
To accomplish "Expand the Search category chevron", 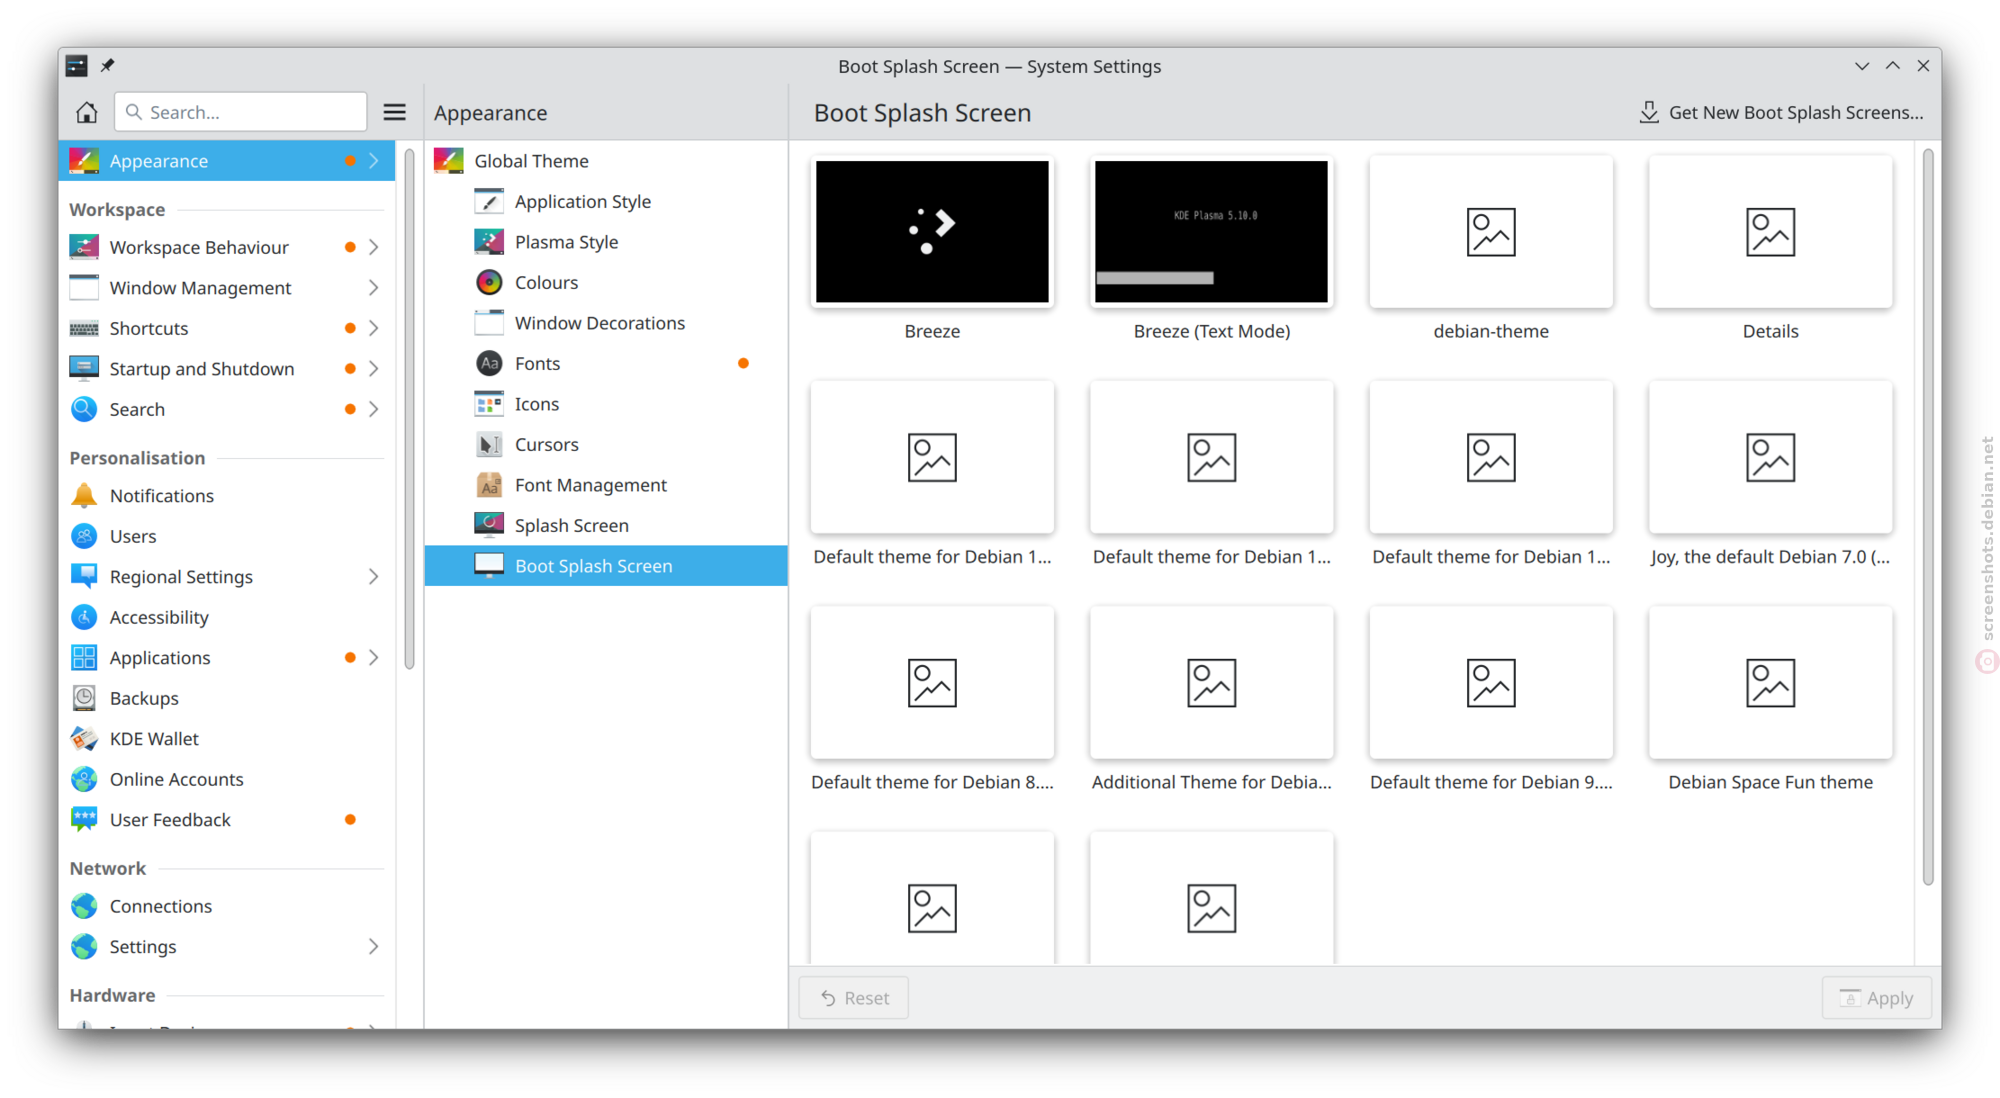I will pyautogui.click(x=373, y=409).
